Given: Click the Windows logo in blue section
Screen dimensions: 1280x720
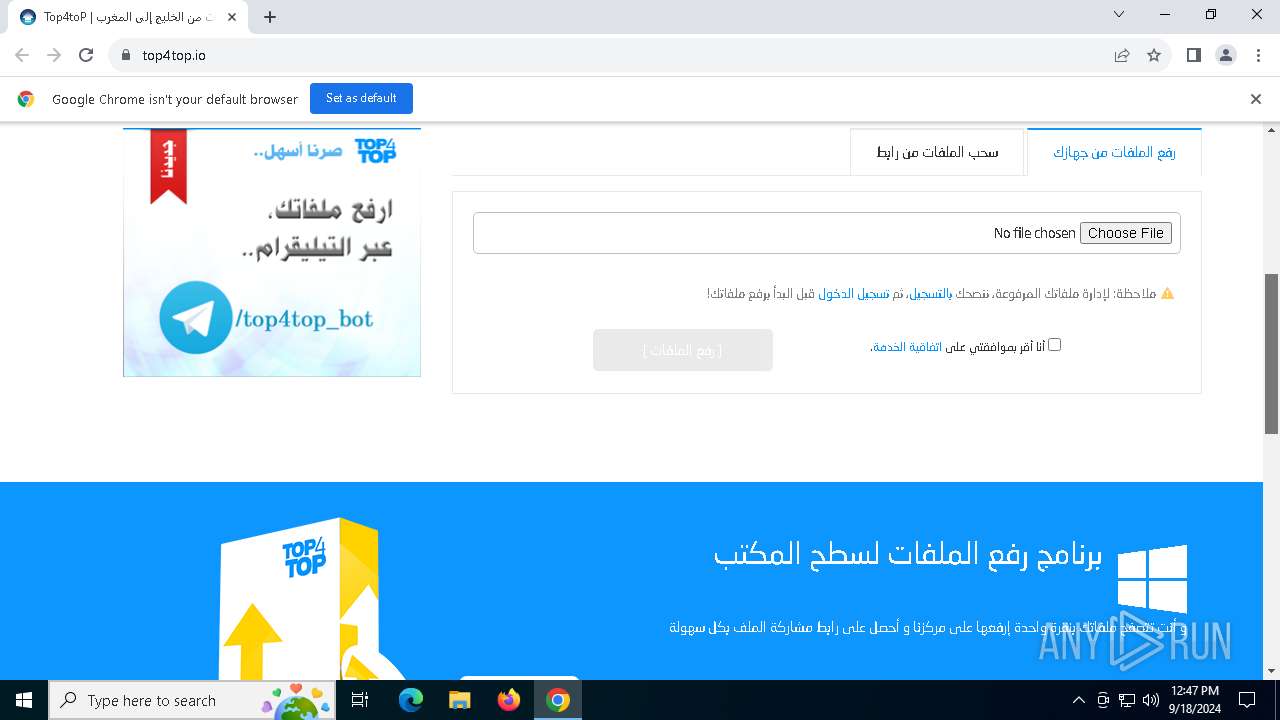Looking at the screenshot, I should point(1153,579).
